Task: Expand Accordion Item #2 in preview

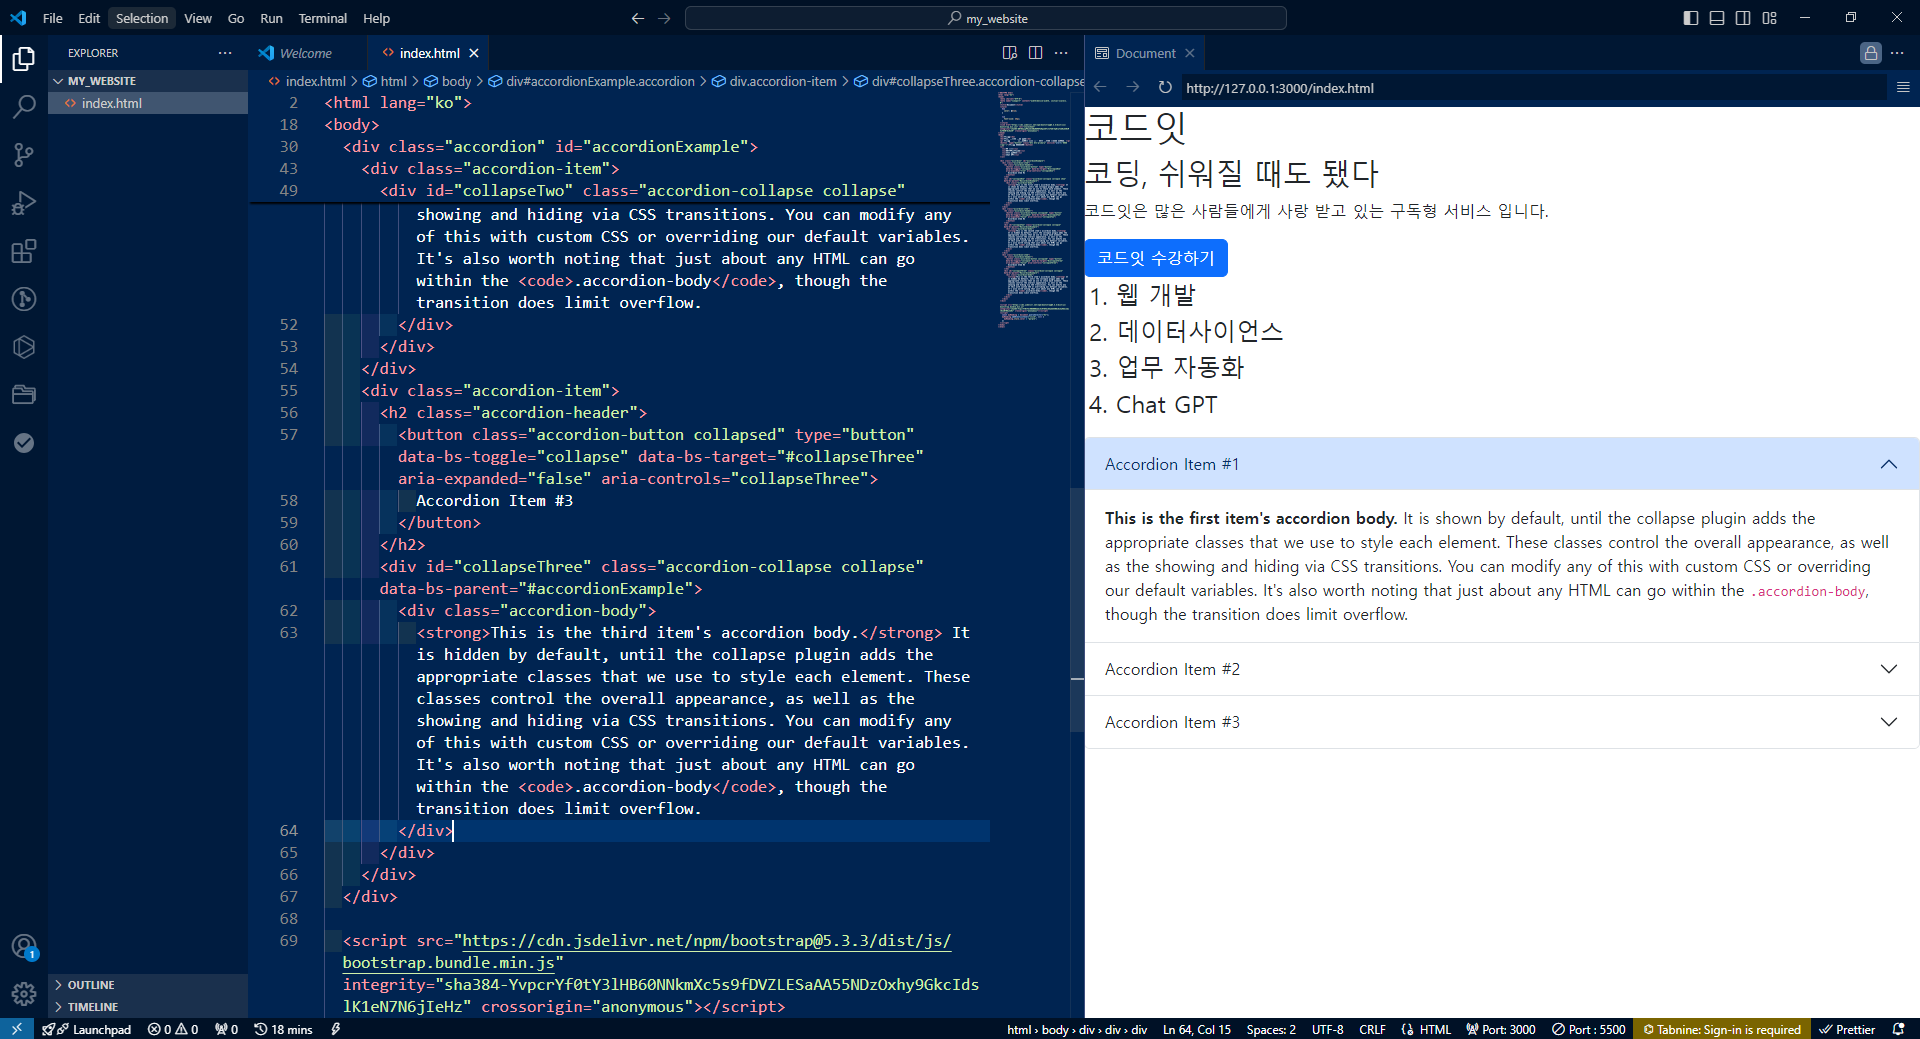Action: point(1501,669)
